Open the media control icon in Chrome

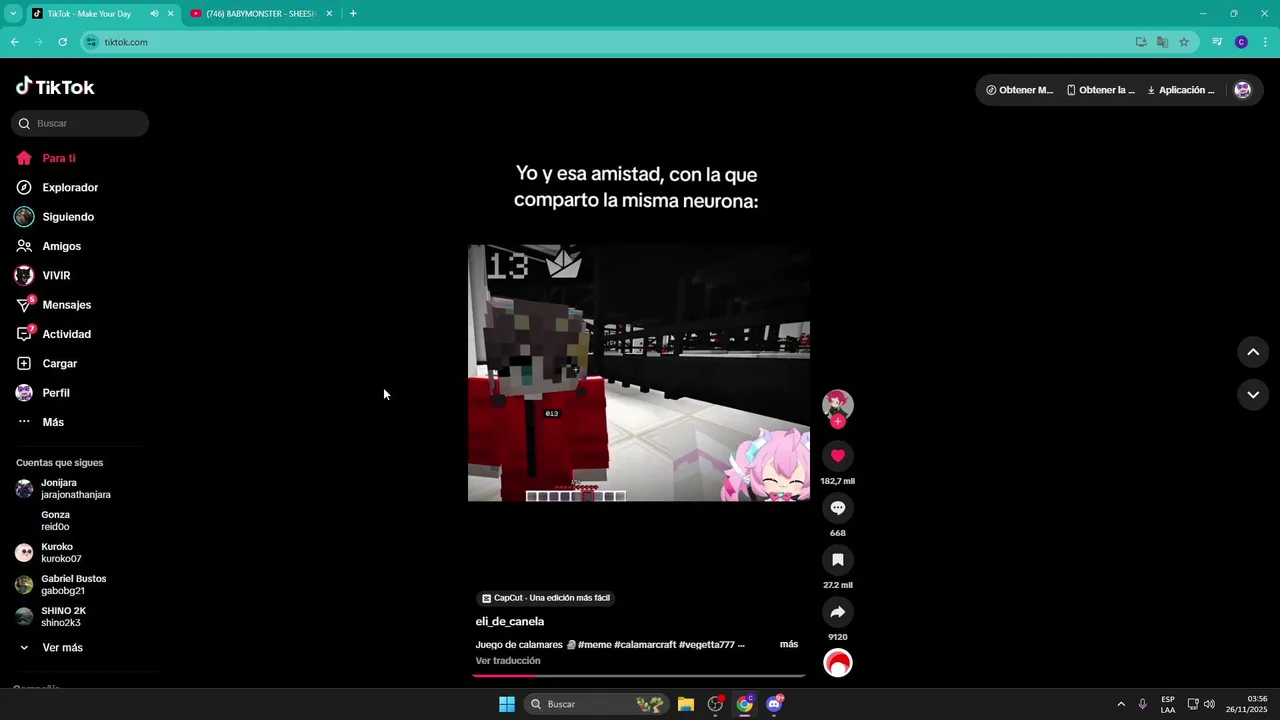tap(1217, 42)
